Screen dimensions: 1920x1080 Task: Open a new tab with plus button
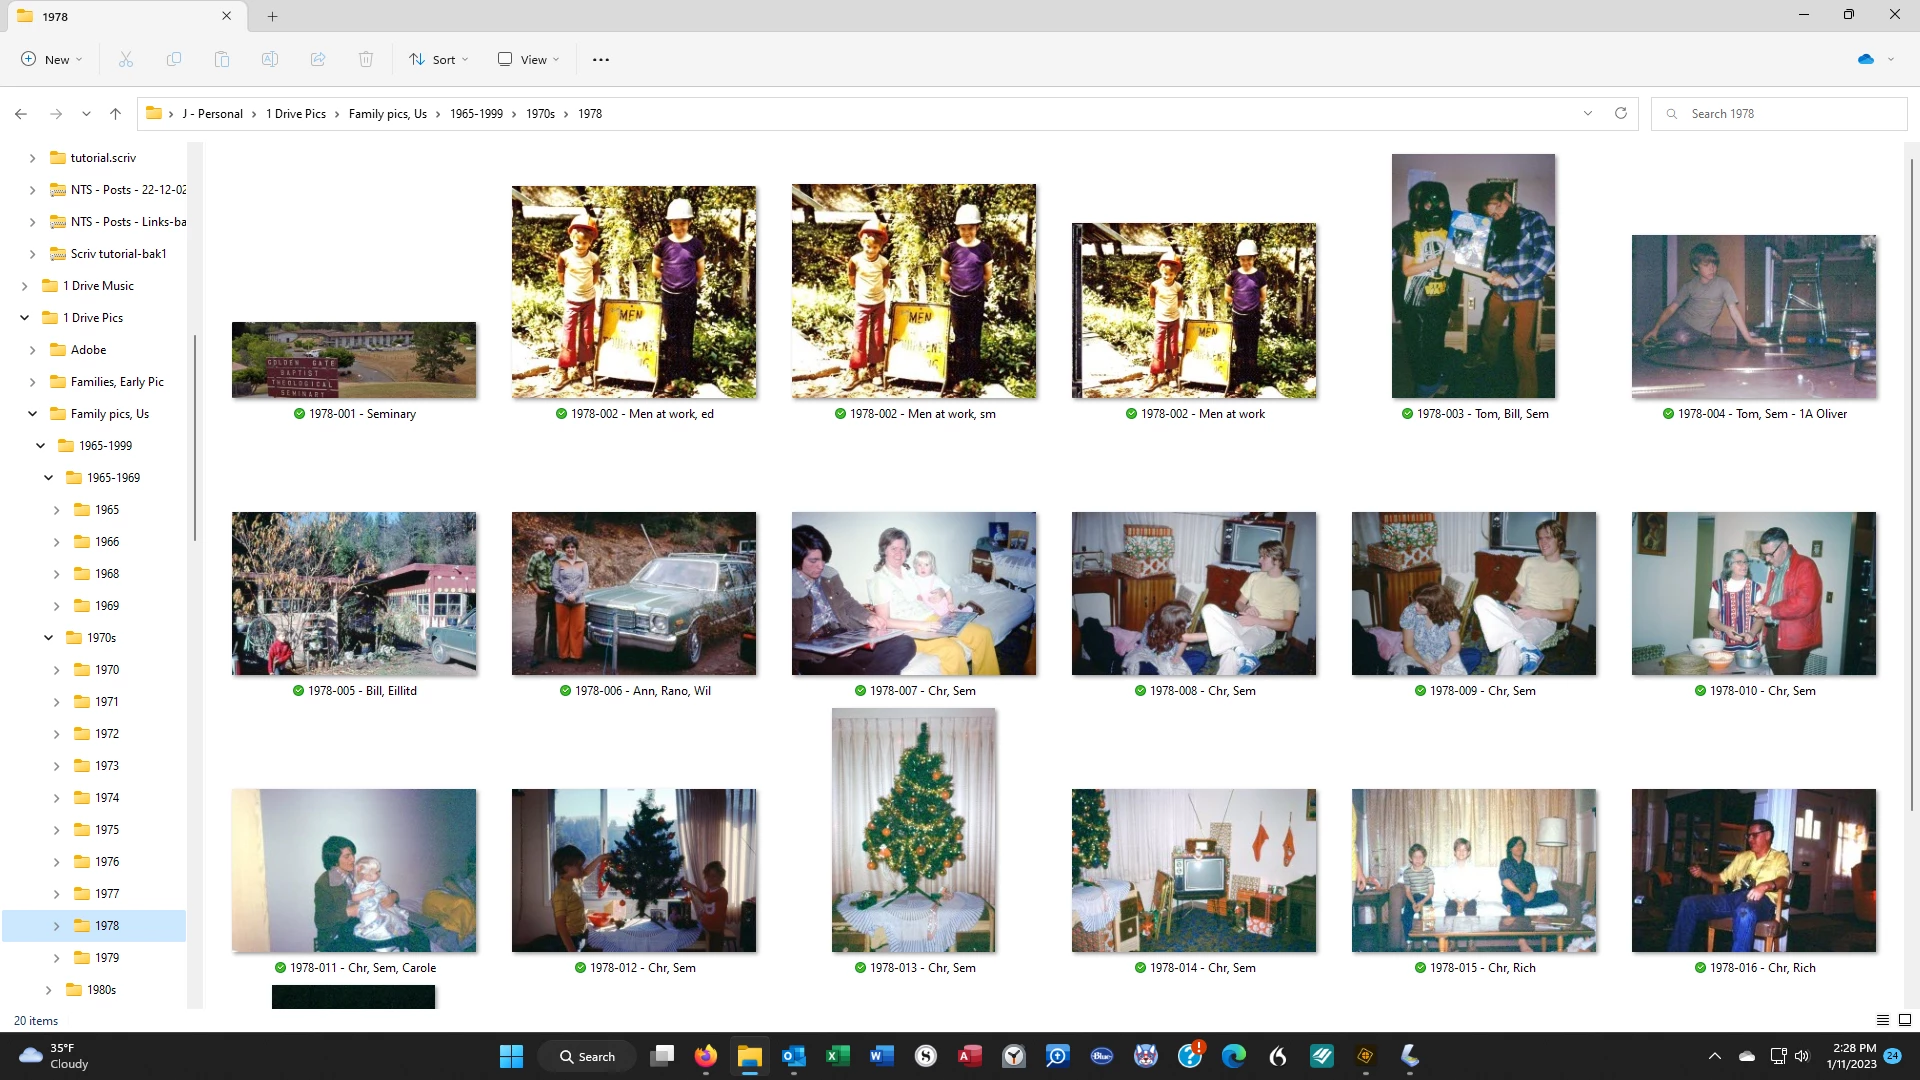pyautogui.click(x=272, y=16)
